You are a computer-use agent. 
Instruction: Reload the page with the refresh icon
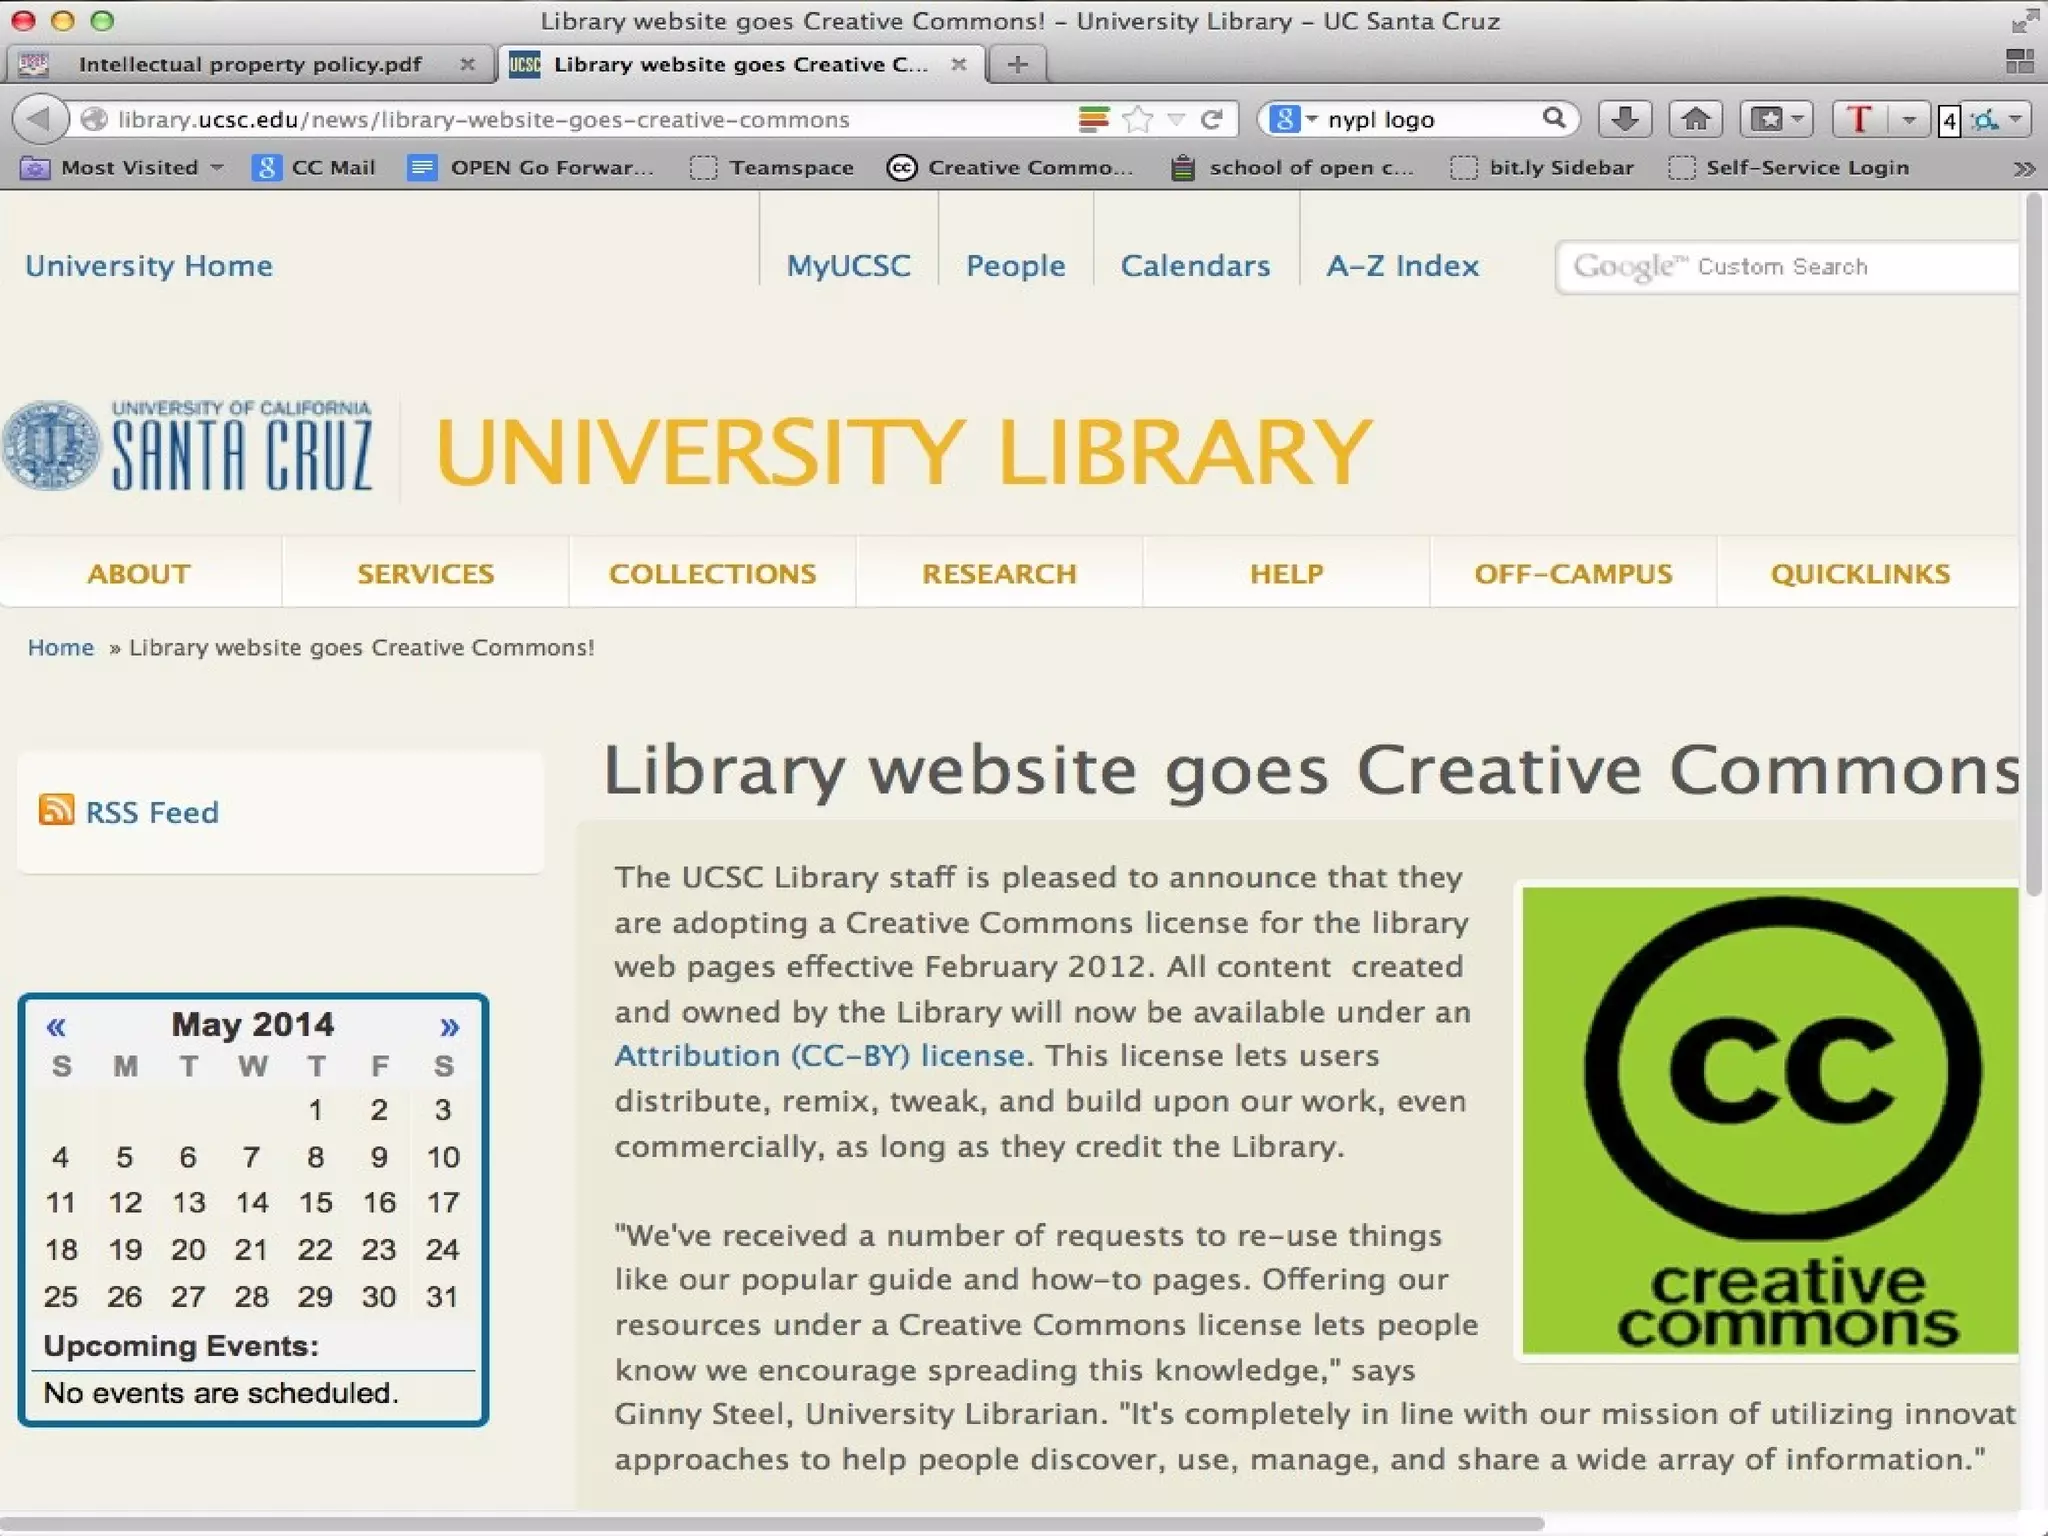pos(1212,120)
